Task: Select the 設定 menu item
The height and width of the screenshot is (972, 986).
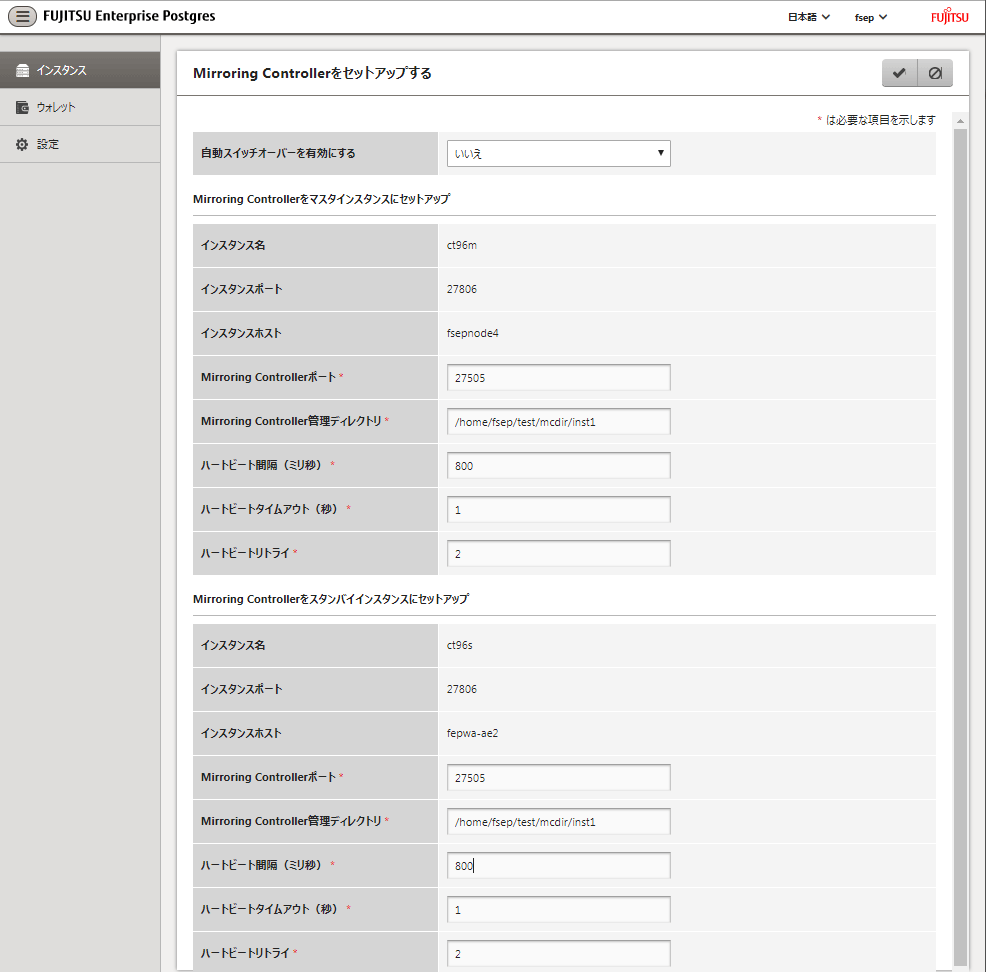Action: [80, 145]
